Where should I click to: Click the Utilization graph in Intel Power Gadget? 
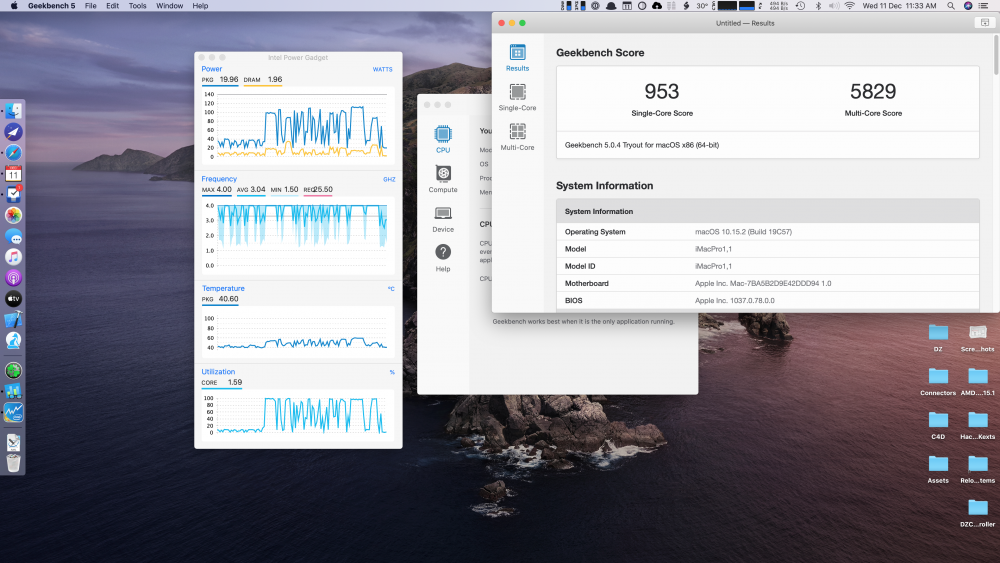[297, 416]
